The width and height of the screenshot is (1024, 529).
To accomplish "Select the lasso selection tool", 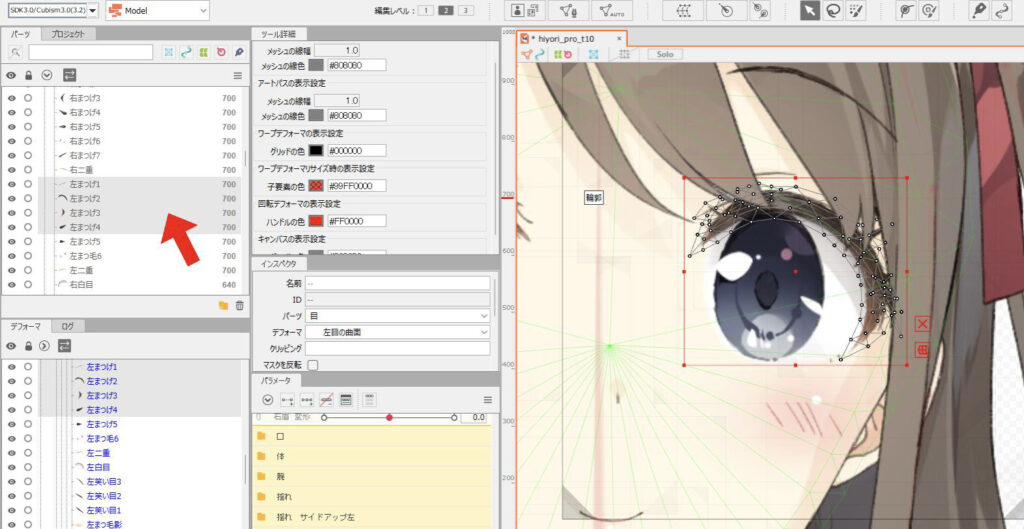I will click(x=833, y=11).
